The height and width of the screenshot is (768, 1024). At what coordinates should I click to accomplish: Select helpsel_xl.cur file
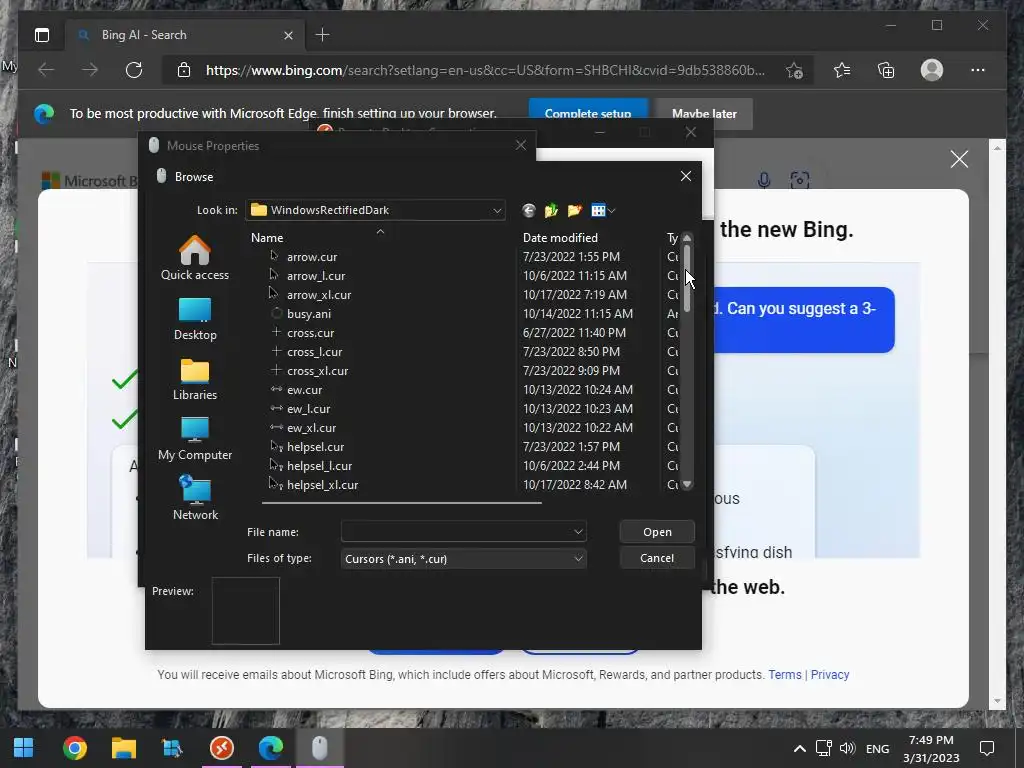[323, 484]
